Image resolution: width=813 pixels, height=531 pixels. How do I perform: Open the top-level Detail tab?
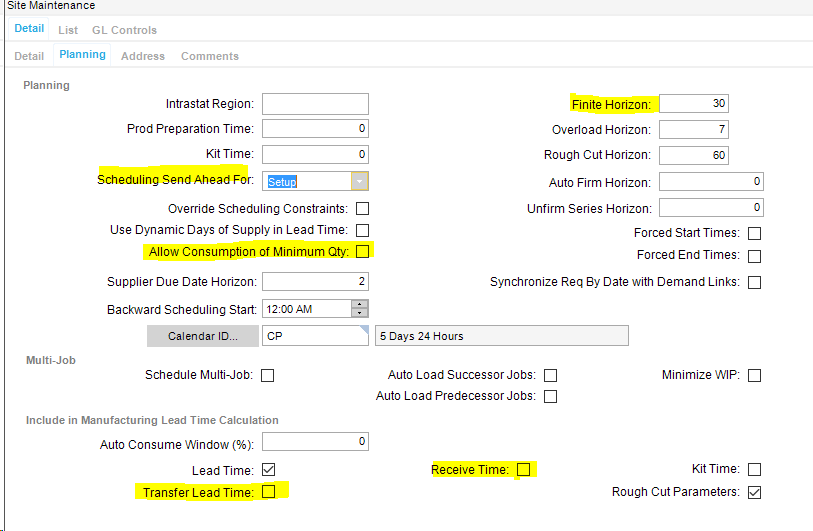tap(29, 29)
